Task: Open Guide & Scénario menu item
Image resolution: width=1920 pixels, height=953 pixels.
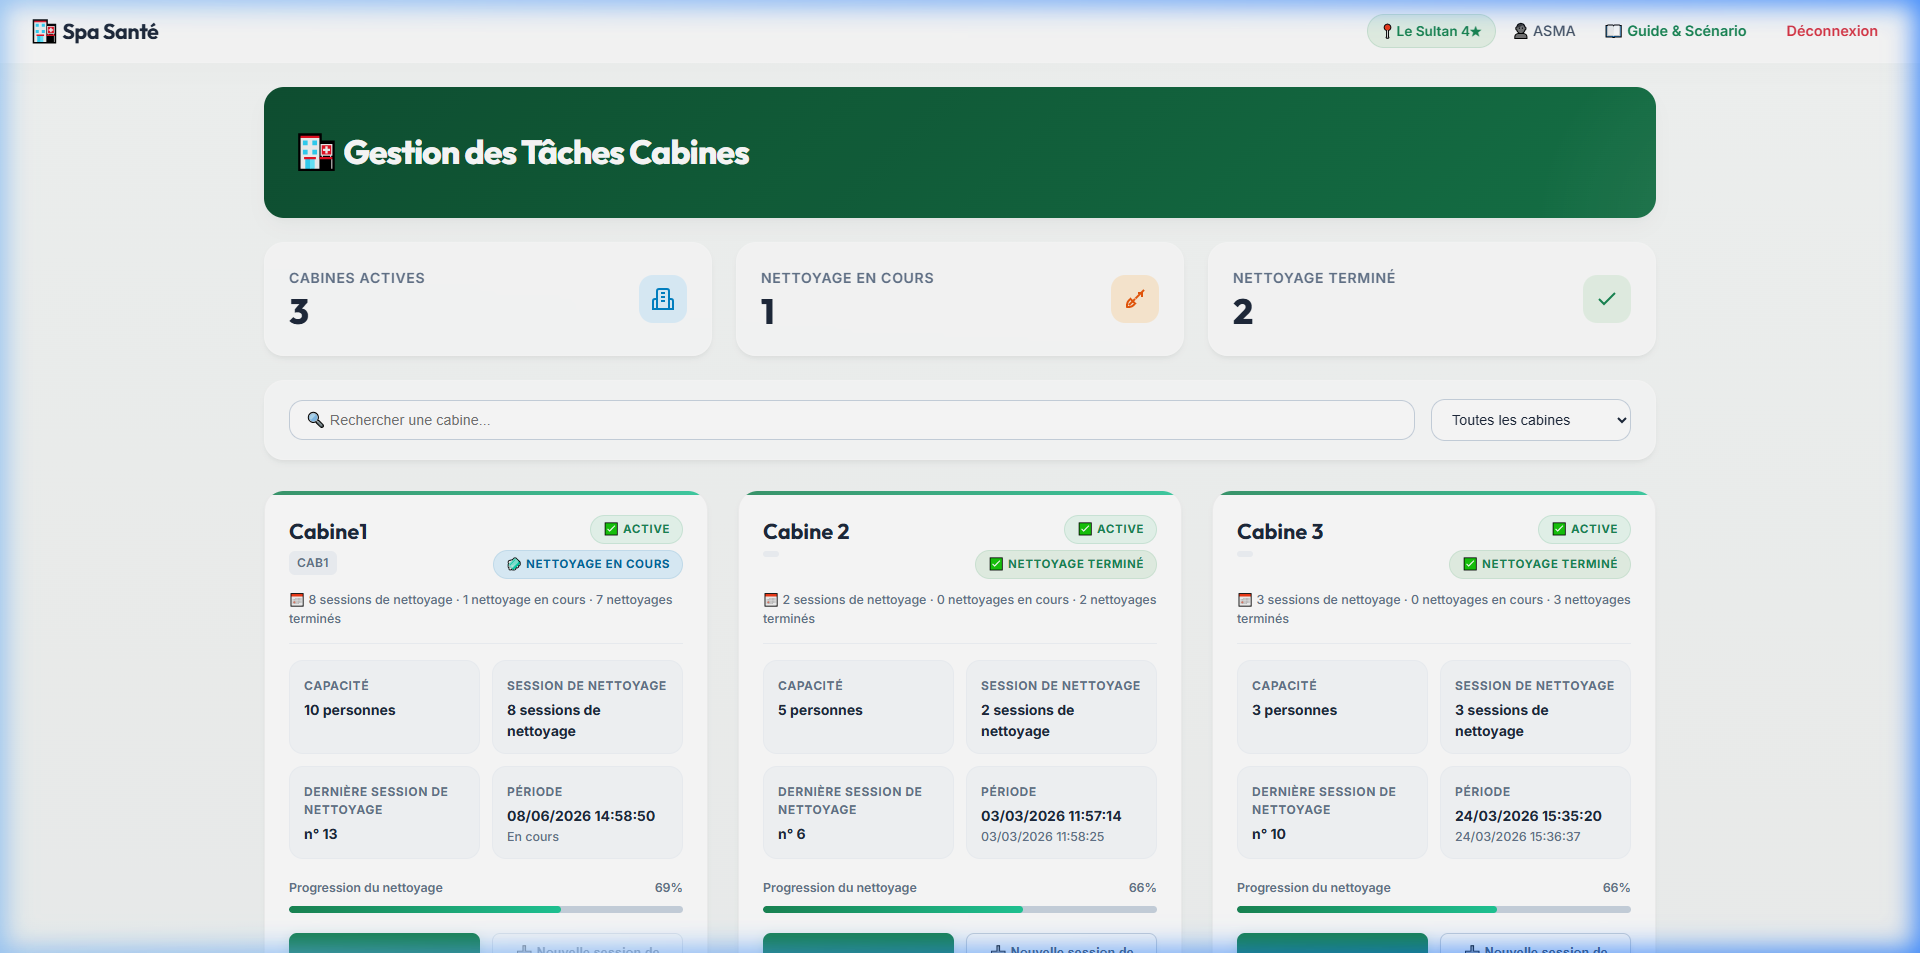Action: tap(1676, 31)
